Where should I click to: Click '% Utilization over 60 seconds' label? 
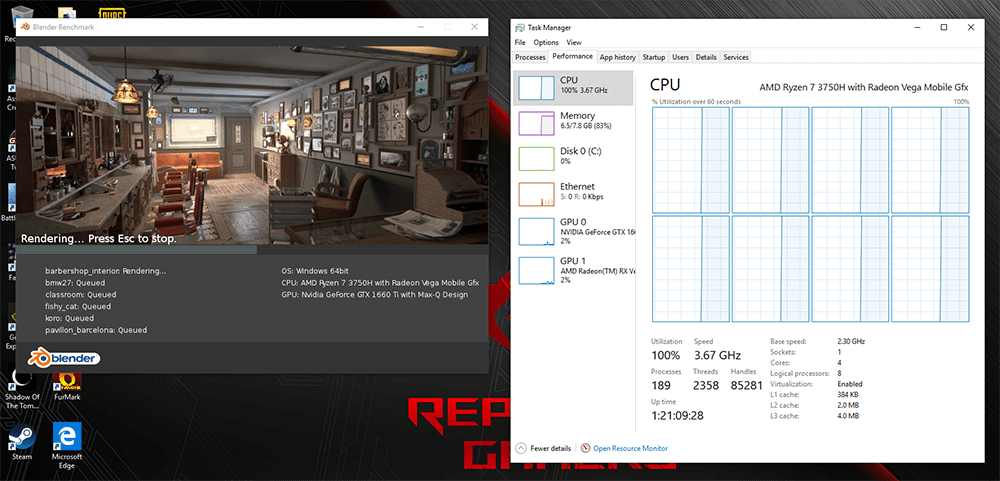pyautogui.click(x=696, y=102)
